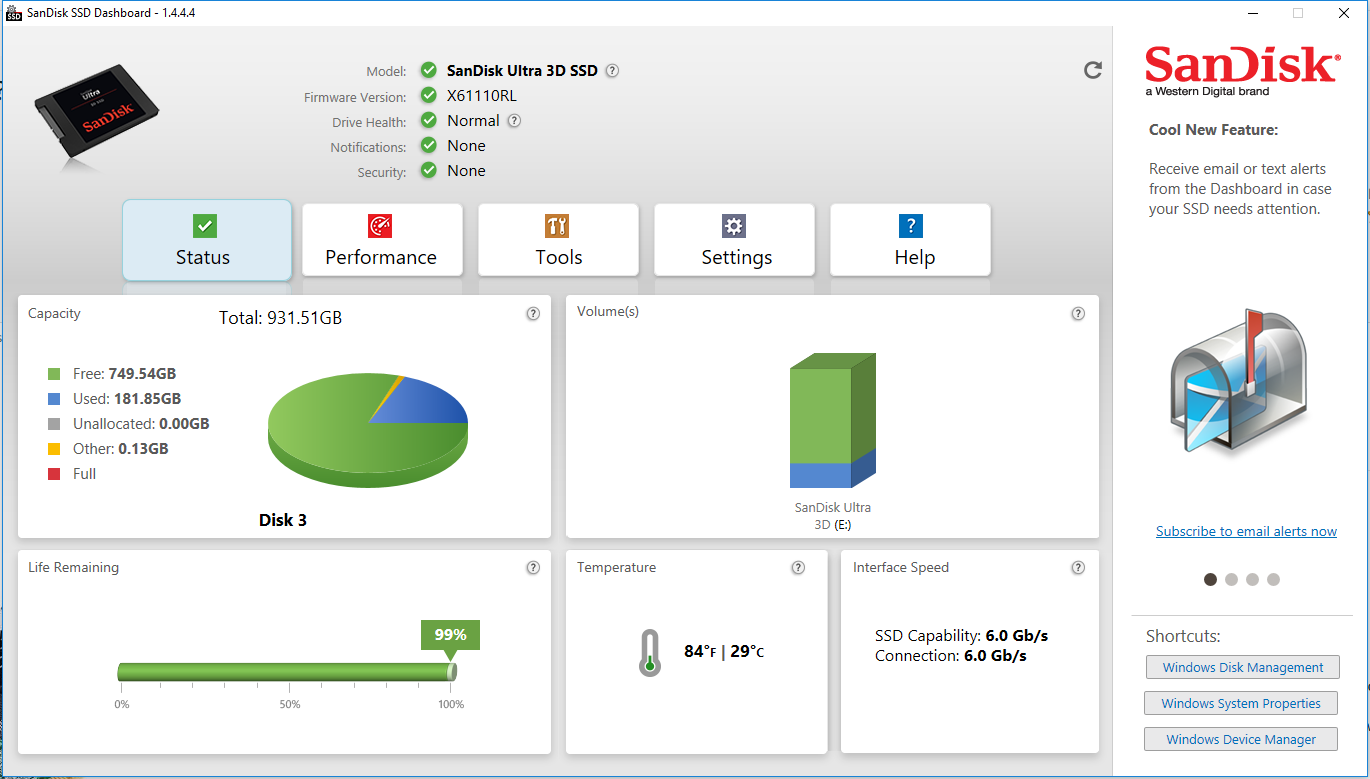The height and width of the screenshot is (779, 1370).
Task: Select the Status tab icon
Action: (205, 227)
